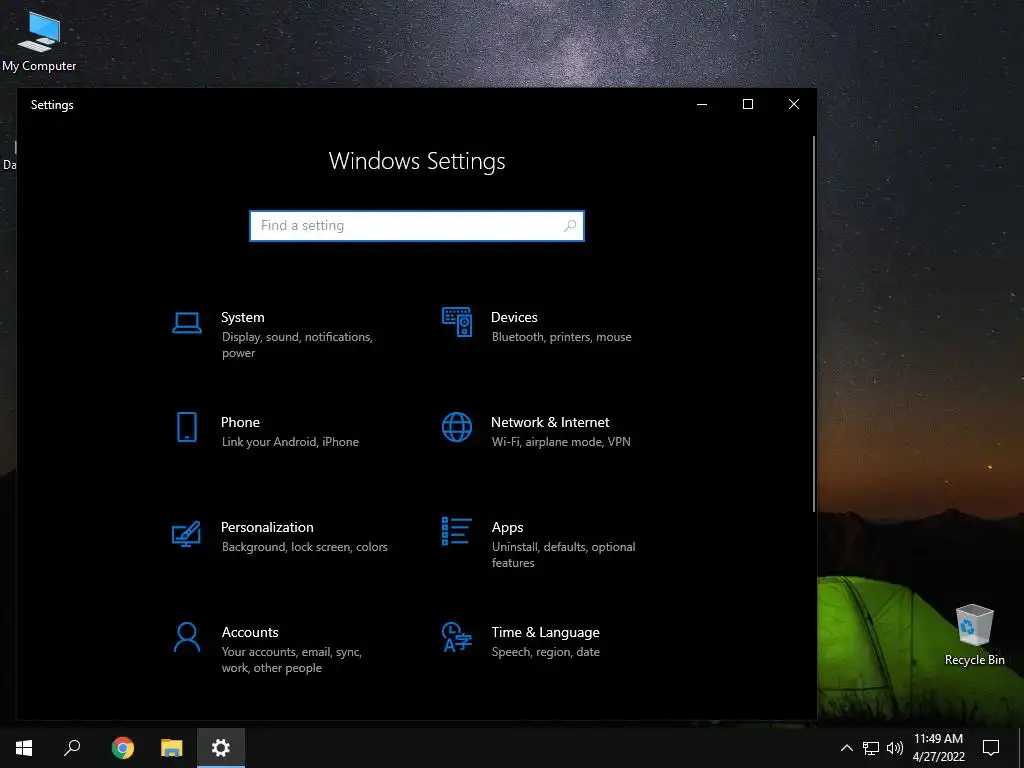This screenshot has height=768, width=1024.
Task: Open the Devices keyboard-speaker icon
Action: tap(456, 322)
